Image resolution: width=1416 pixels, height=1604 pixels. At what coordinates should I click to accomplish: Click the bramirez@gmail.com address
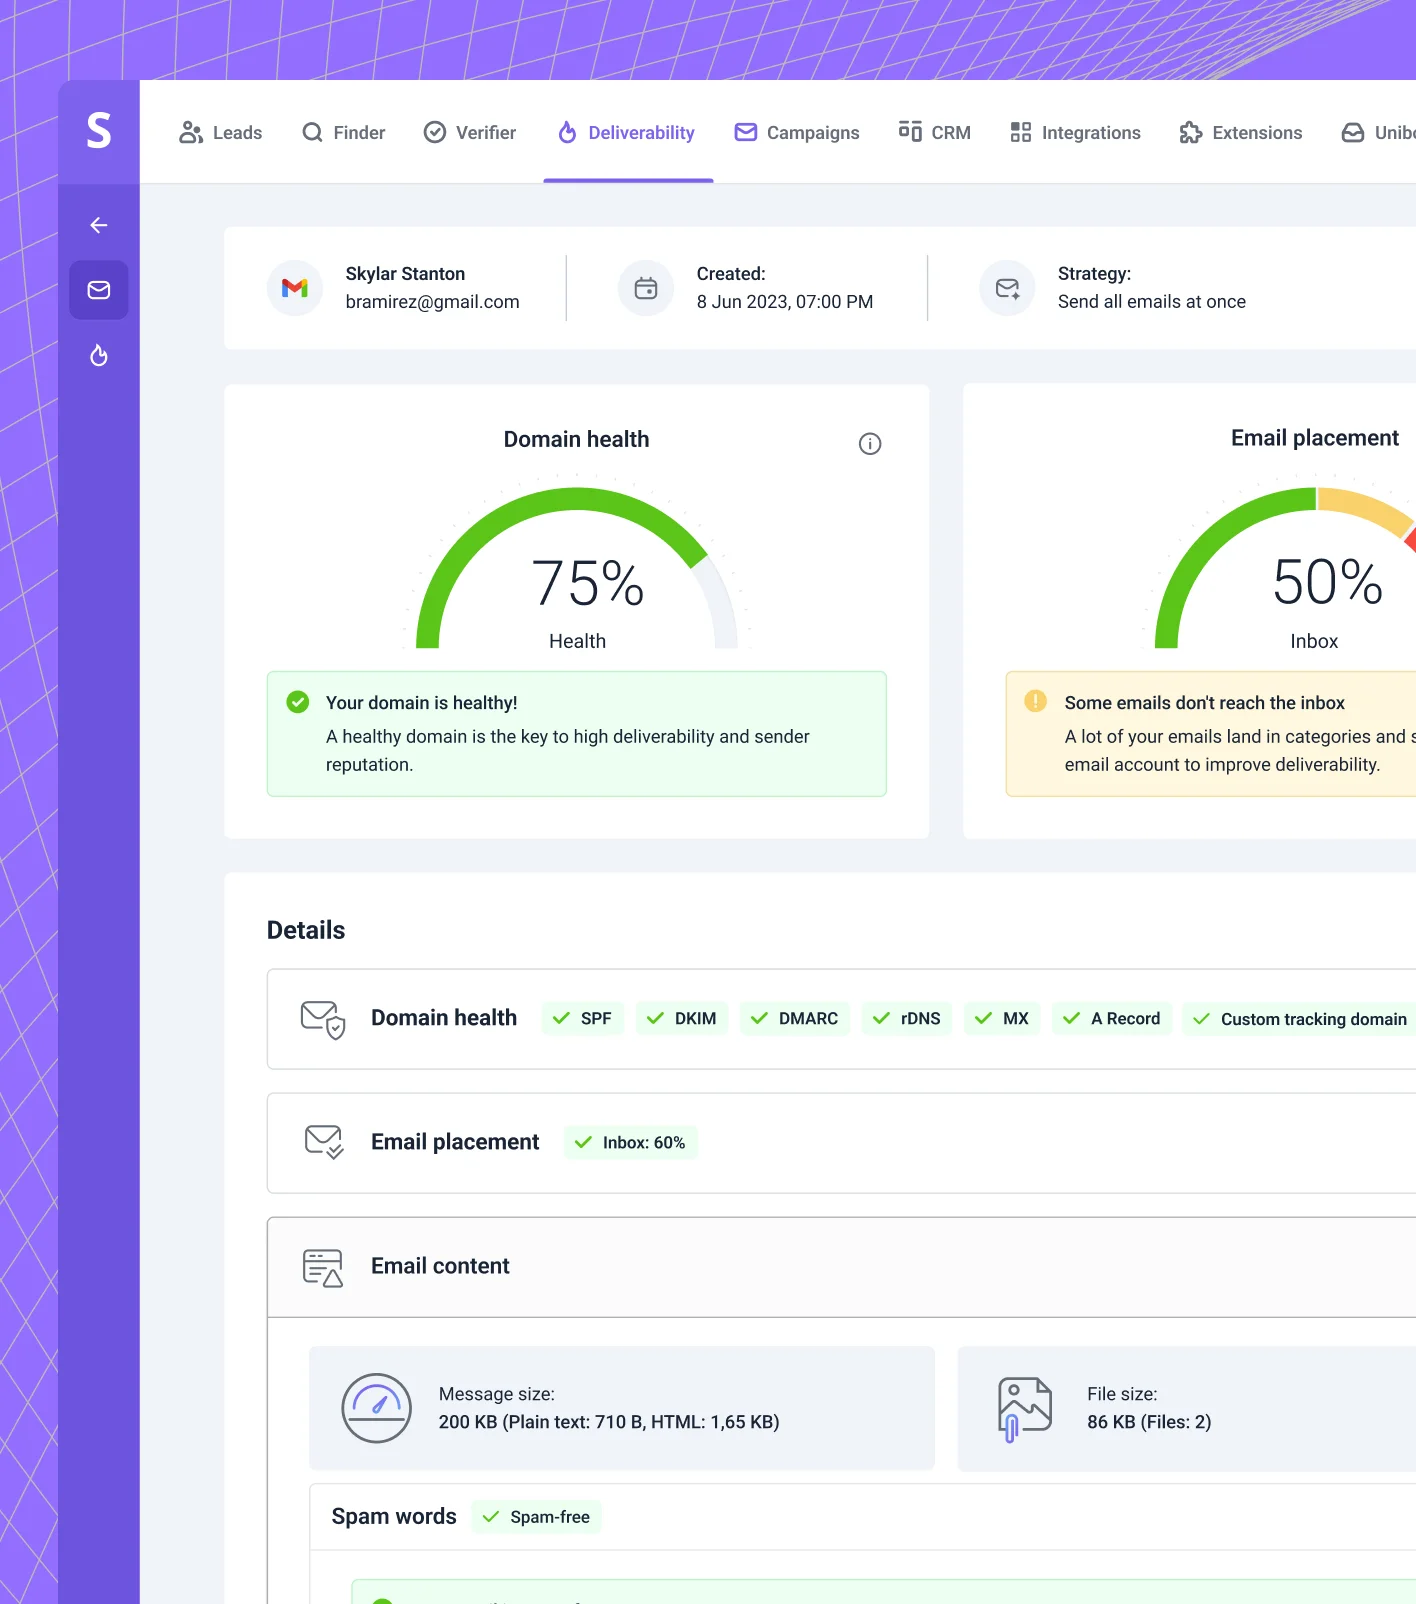433,302
